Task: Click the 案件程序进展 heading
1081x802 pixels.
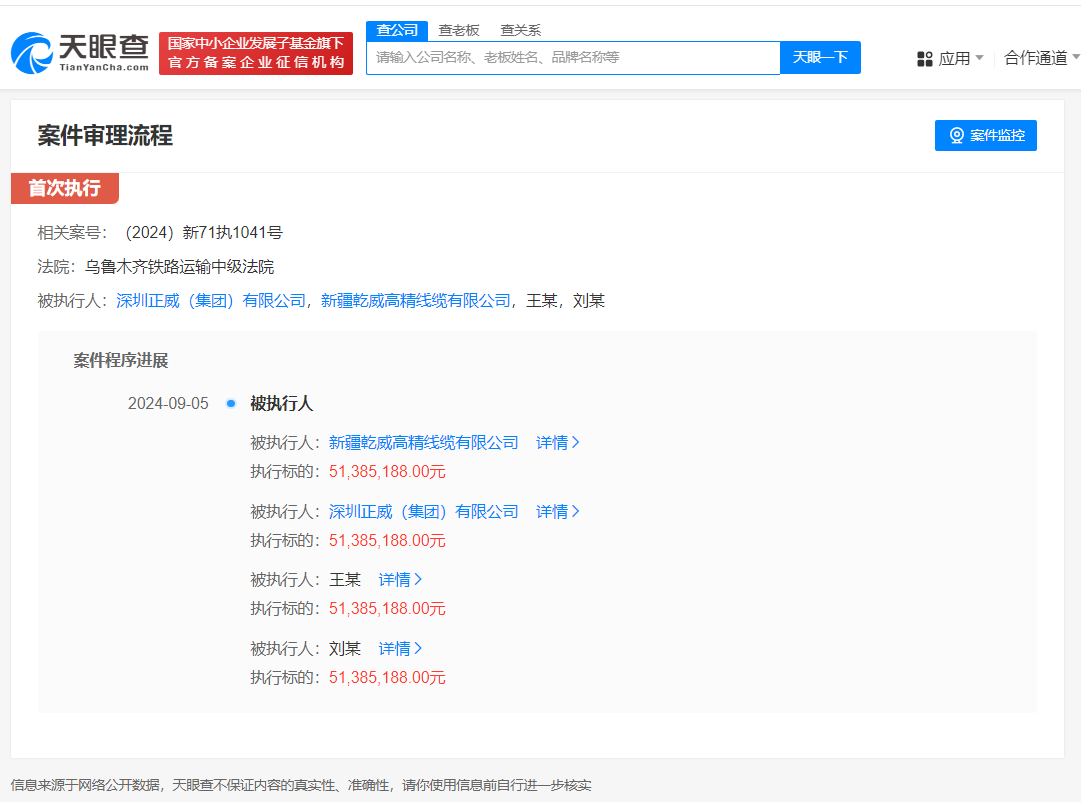Action: click(x=121, y=360)
